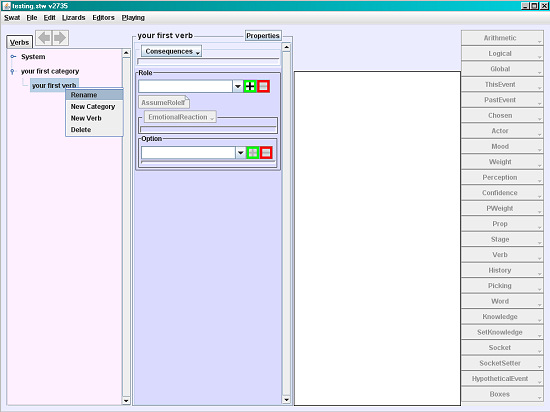Screen dimensions: 550x412
Task: Open the Lizards menu
Action: pos(74,18)
